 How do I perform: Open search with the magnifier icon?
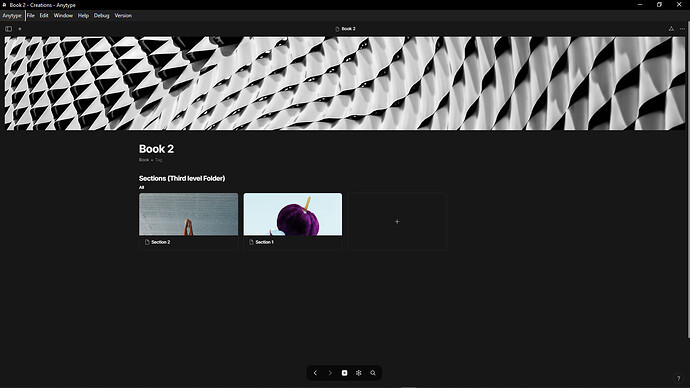click(x=373, y=373)
